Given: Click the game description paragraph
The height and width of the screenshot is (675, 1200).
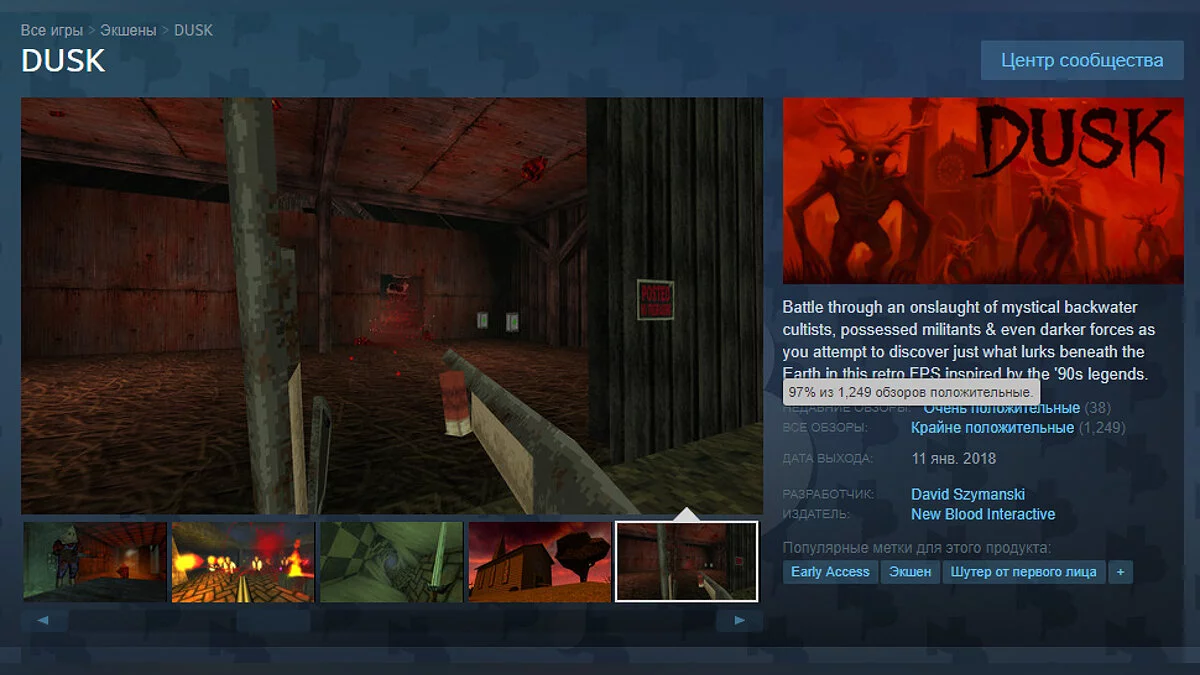Looking at the screenshot, I should pyautogui.click(x=969, y=341).
